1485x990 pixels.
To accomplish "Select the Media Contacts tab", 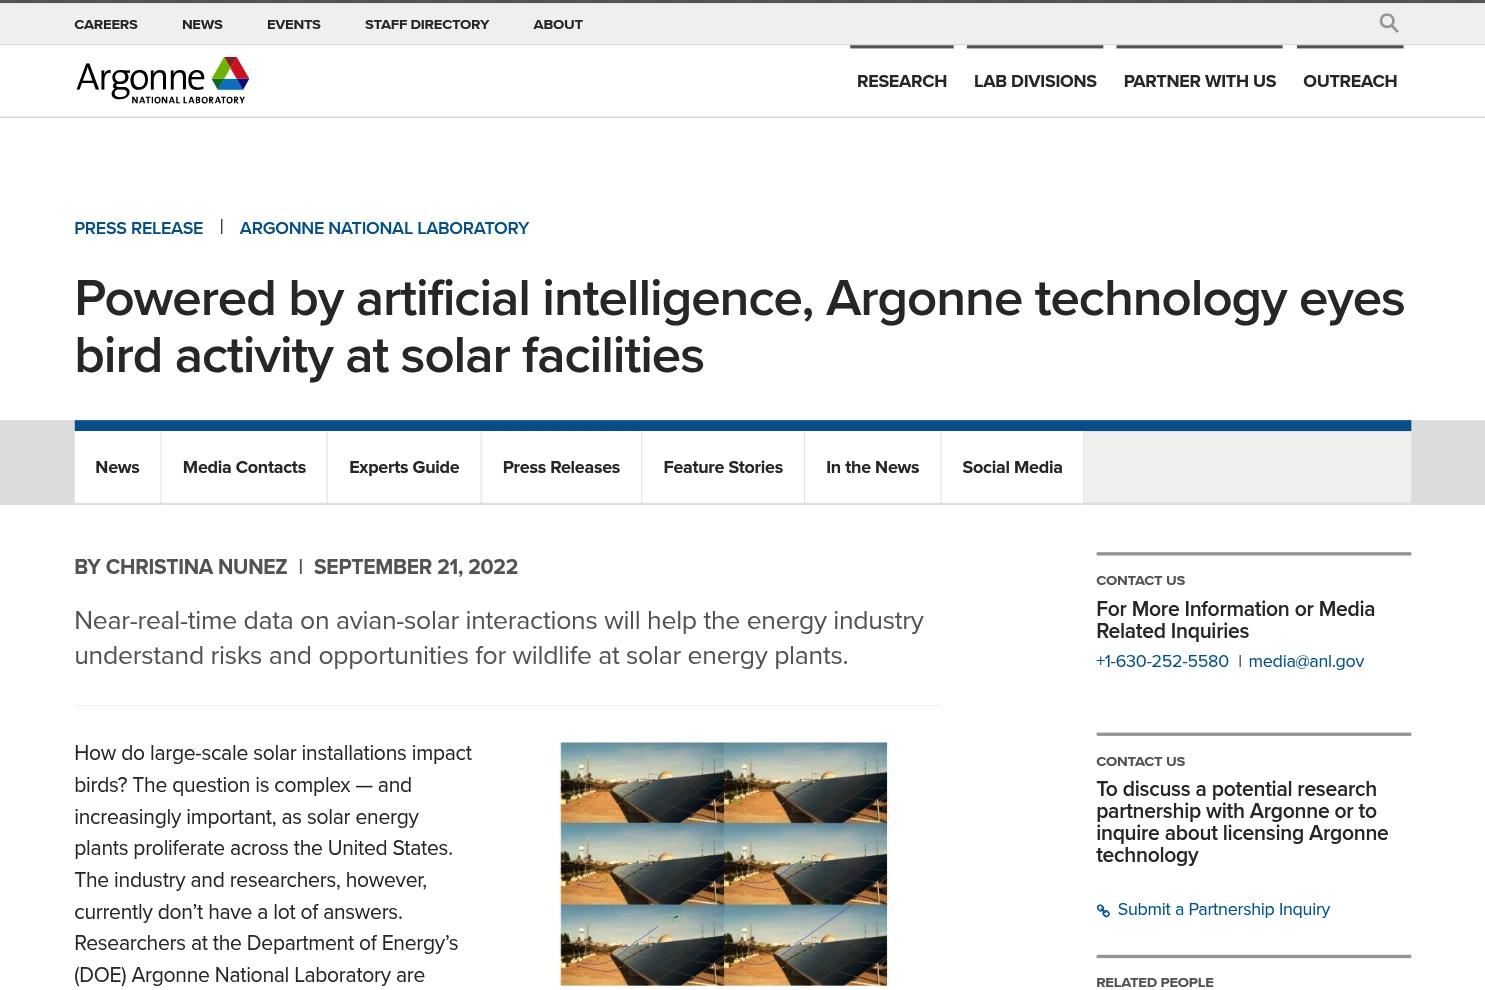I will (244, 467).
